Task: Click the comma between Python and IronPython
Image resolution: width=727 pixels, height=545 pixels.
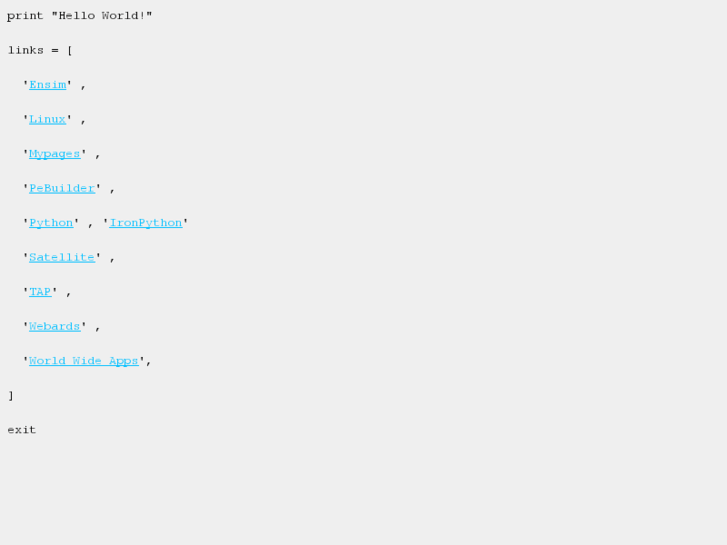Action: (x=91, y=225)
